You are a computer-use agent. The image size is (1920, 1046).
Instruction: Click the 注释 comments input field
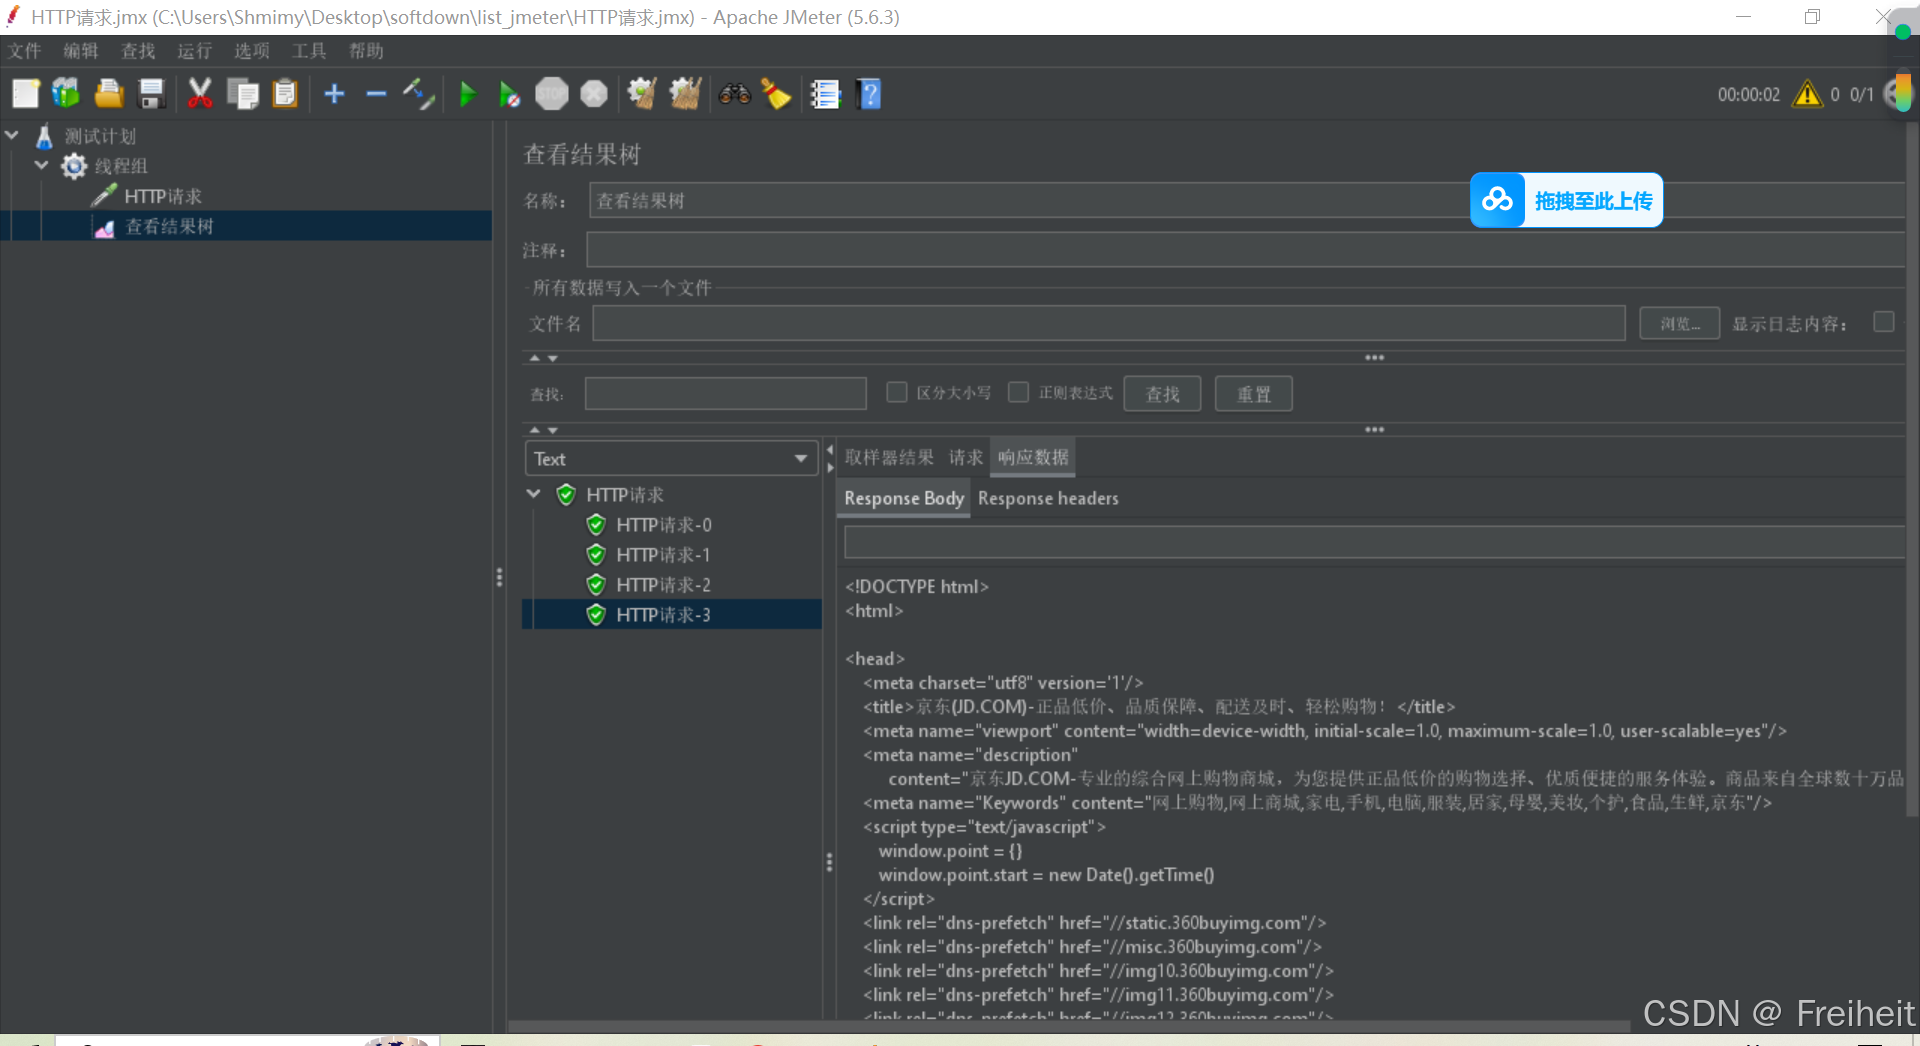[1246, 250]
